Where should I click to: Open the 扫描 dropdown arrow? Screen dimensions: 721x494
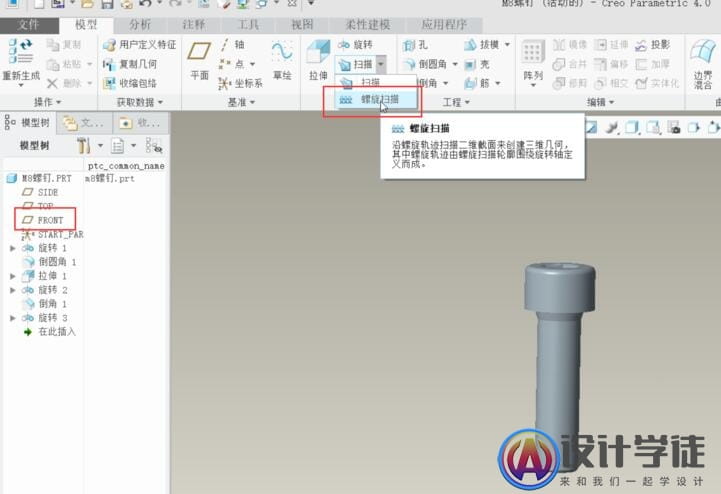click(x=381, y=64)
